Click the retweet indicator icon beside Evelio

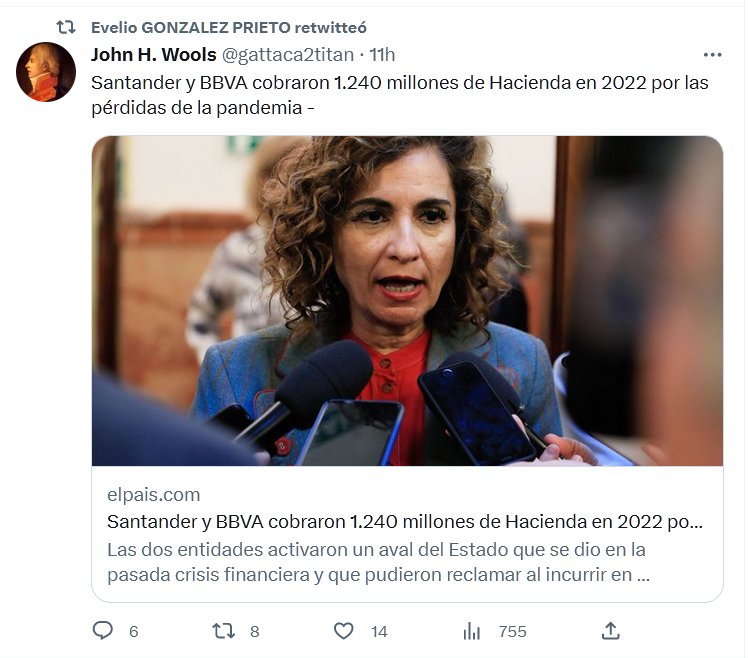[66, 27]
